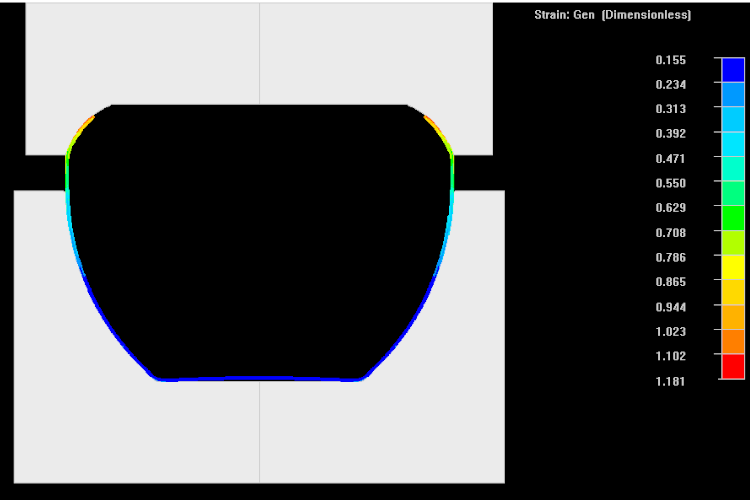Select the 0.629 legend value label

[670, 208]
